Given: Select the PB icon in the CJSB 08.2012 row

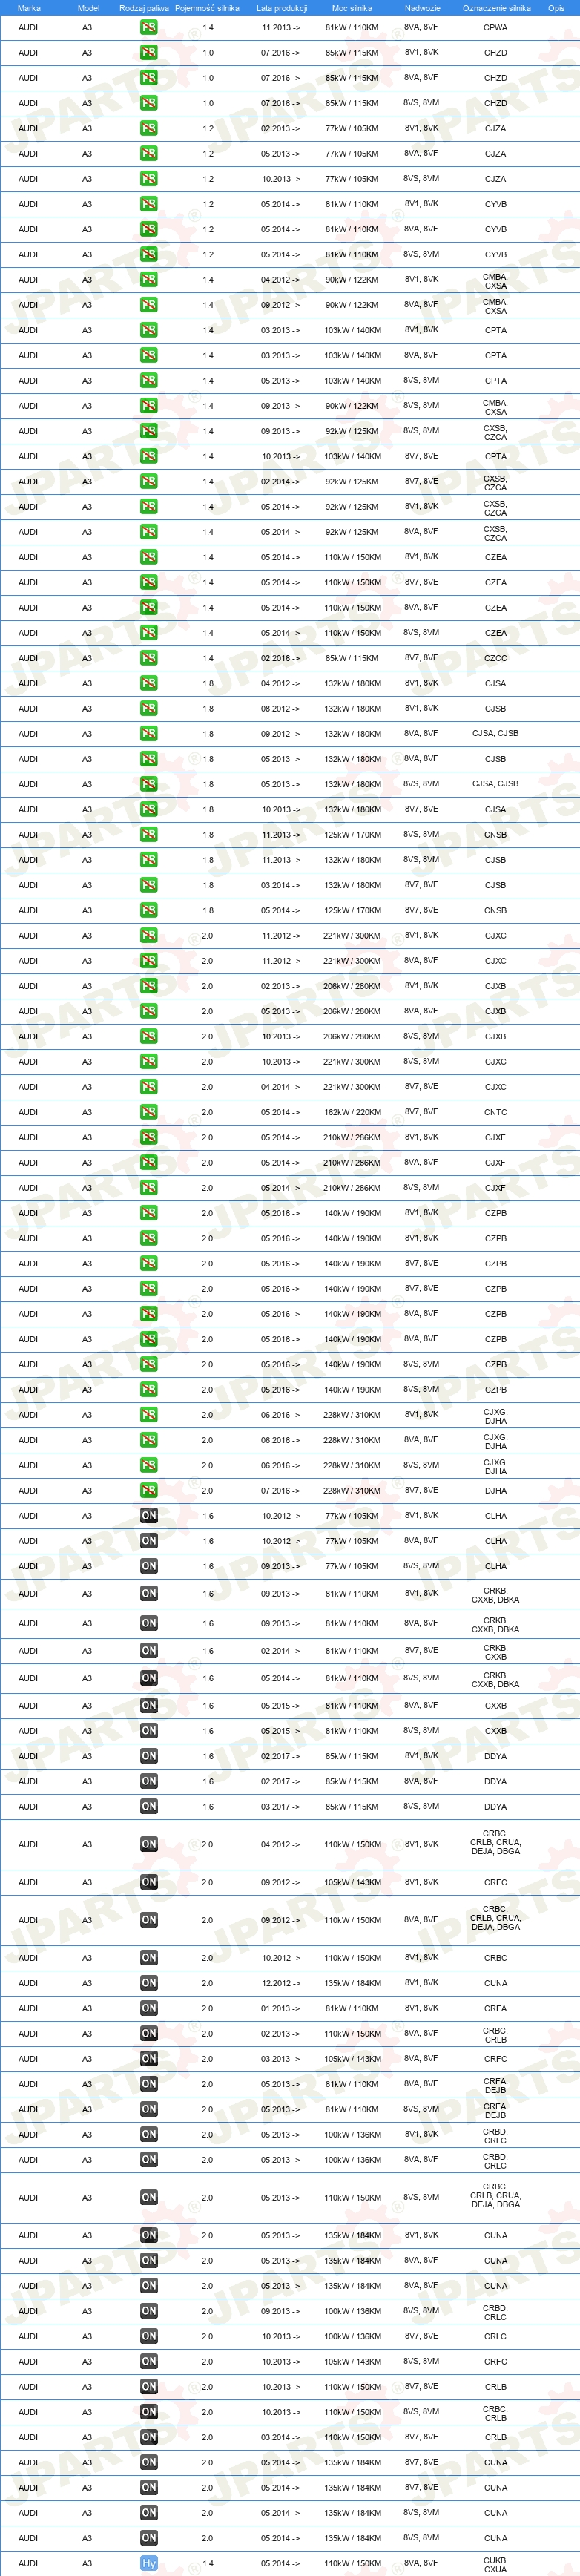Looking at the screenshot, I should pos(148,708).
